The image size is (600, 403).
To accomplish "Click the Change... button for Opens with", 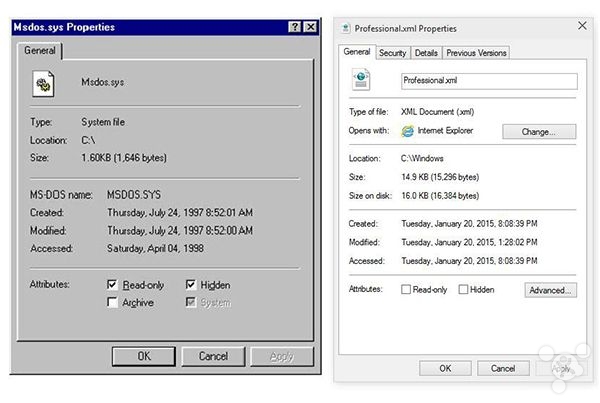I will [539, 132].
